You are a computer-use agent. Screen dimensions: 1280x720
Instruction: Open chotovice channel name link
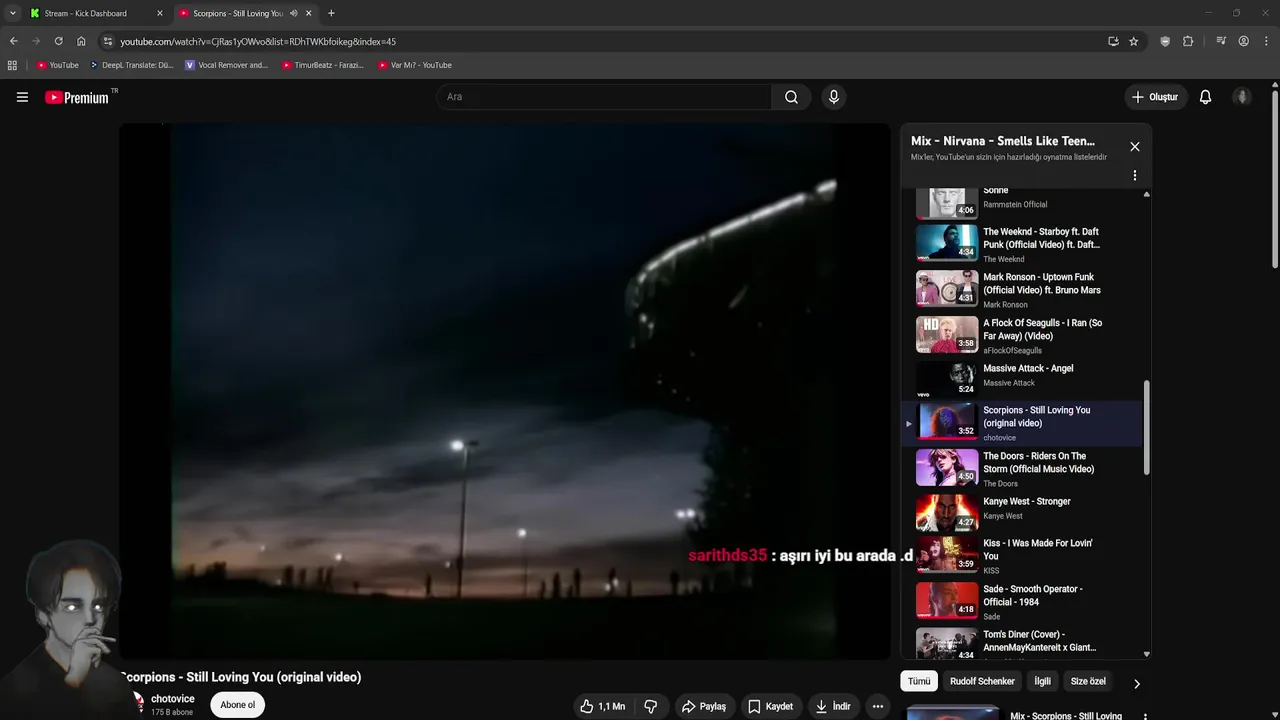[x=172, y=699]
